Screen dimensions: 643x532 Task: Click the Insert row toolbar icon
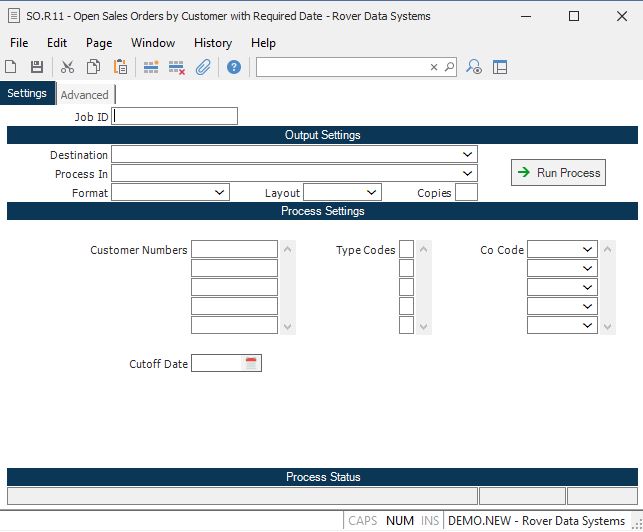pyautogui.click(x=151, y=67)
